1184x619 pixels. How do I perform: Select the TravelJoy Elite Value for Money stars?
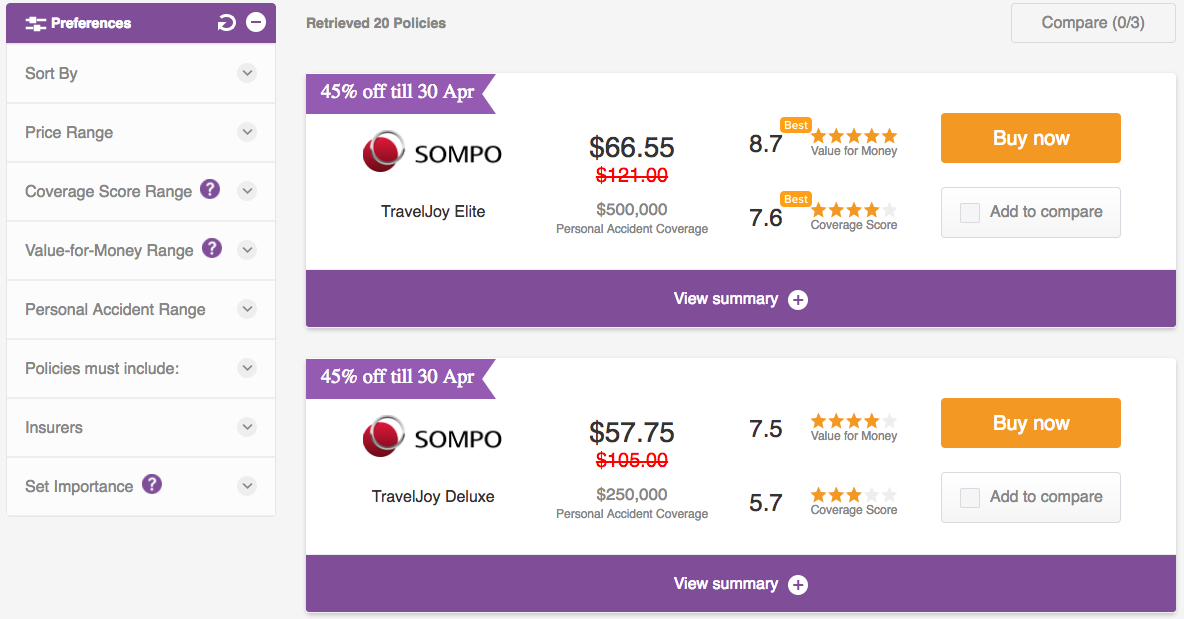tap(854, 136)
